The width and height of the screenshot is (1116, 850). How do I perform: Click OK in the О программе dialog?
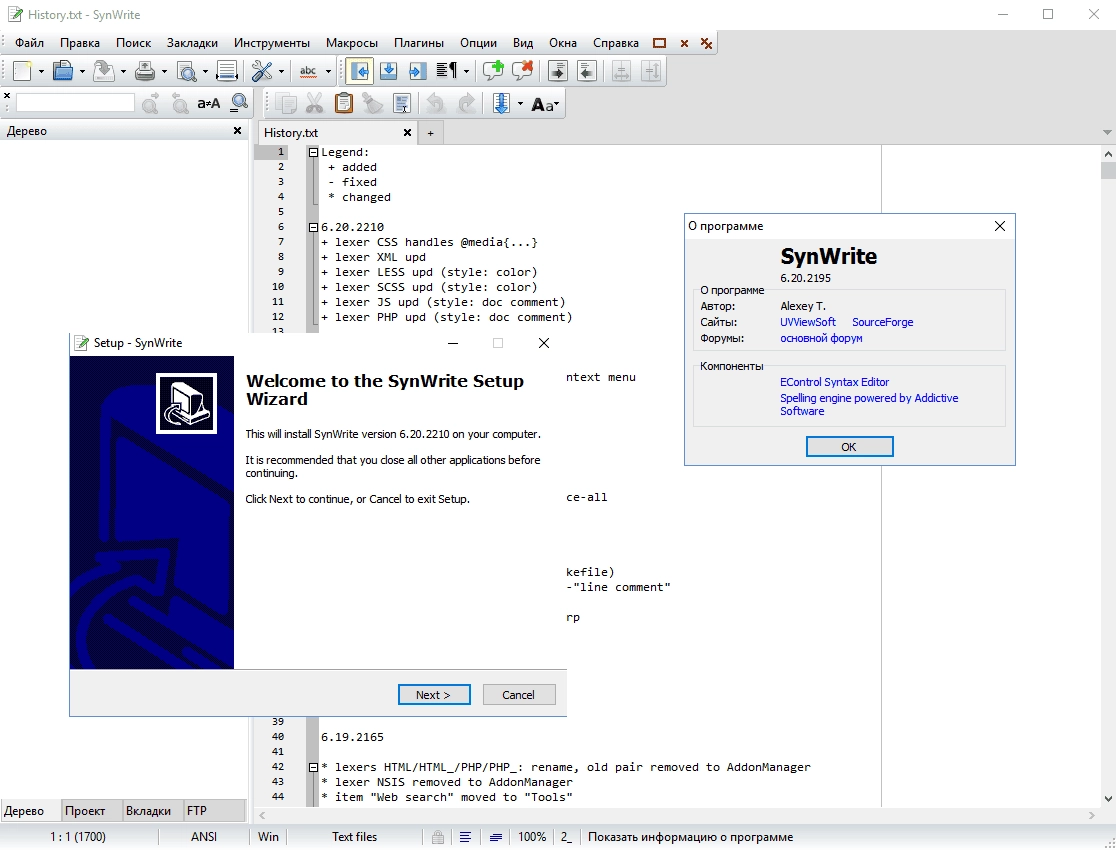(849, 447)
